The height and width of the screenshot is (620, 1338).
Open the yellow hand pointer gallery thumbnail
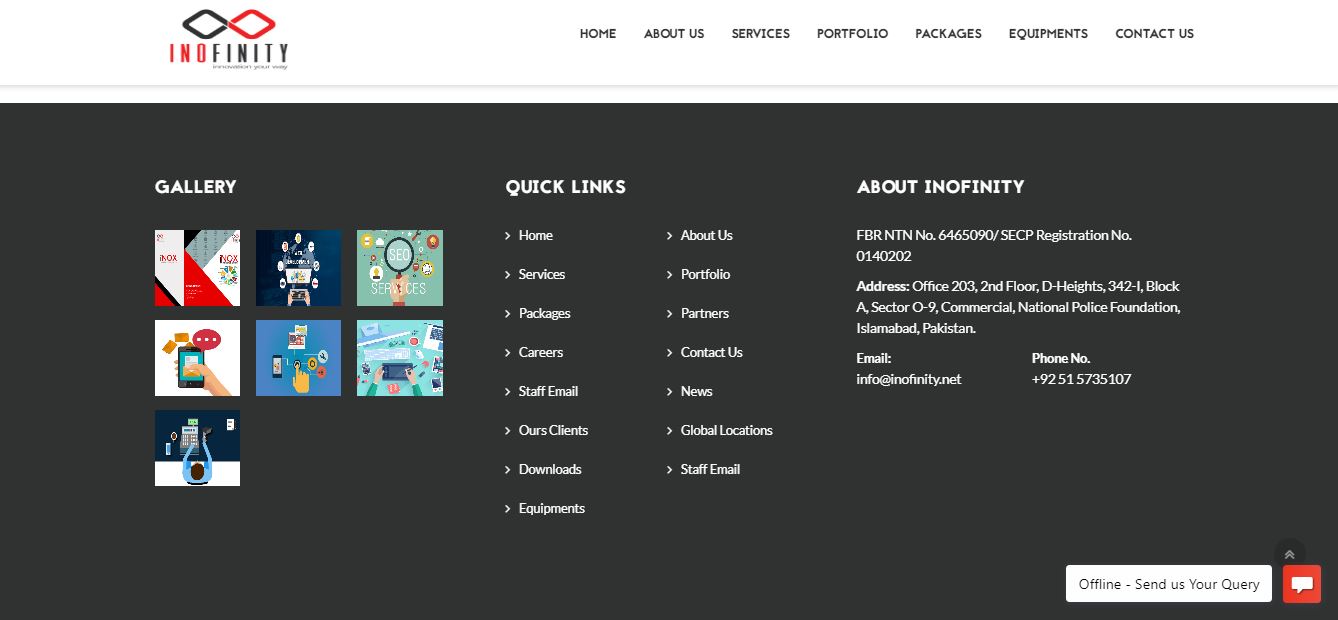click(298, 358)
